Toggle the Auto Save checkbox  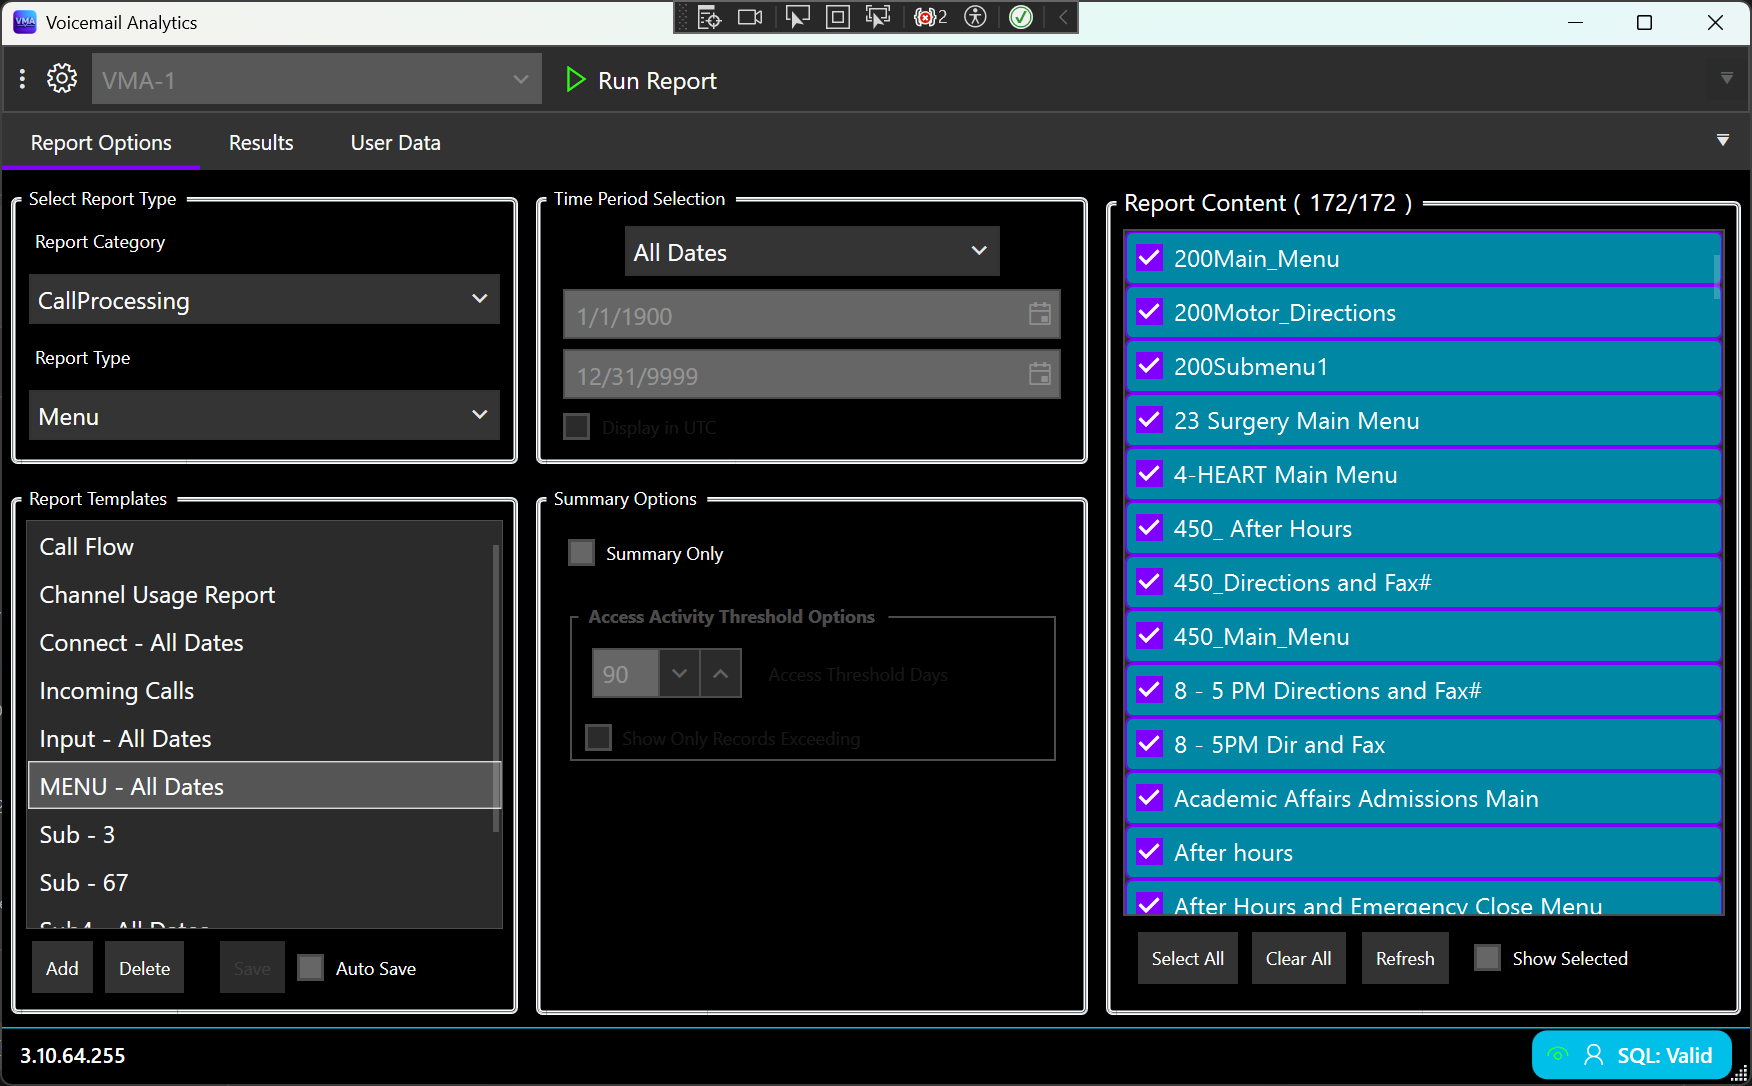coord(311,967)
